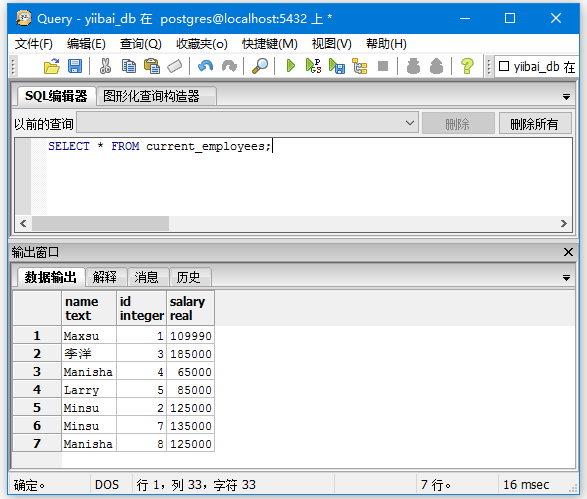Image resolution: width=587 pixels, height=499 pixels.
Task: Open file using the folder toolbar icon
Action: pos(52,66)
